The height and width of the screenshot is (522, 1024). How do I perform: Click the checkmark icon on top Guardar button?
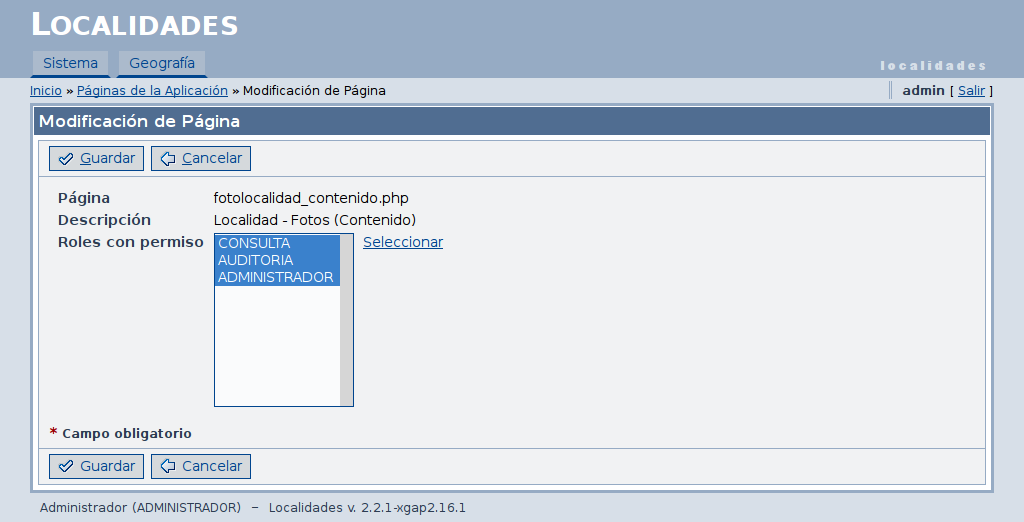point(66,159)
